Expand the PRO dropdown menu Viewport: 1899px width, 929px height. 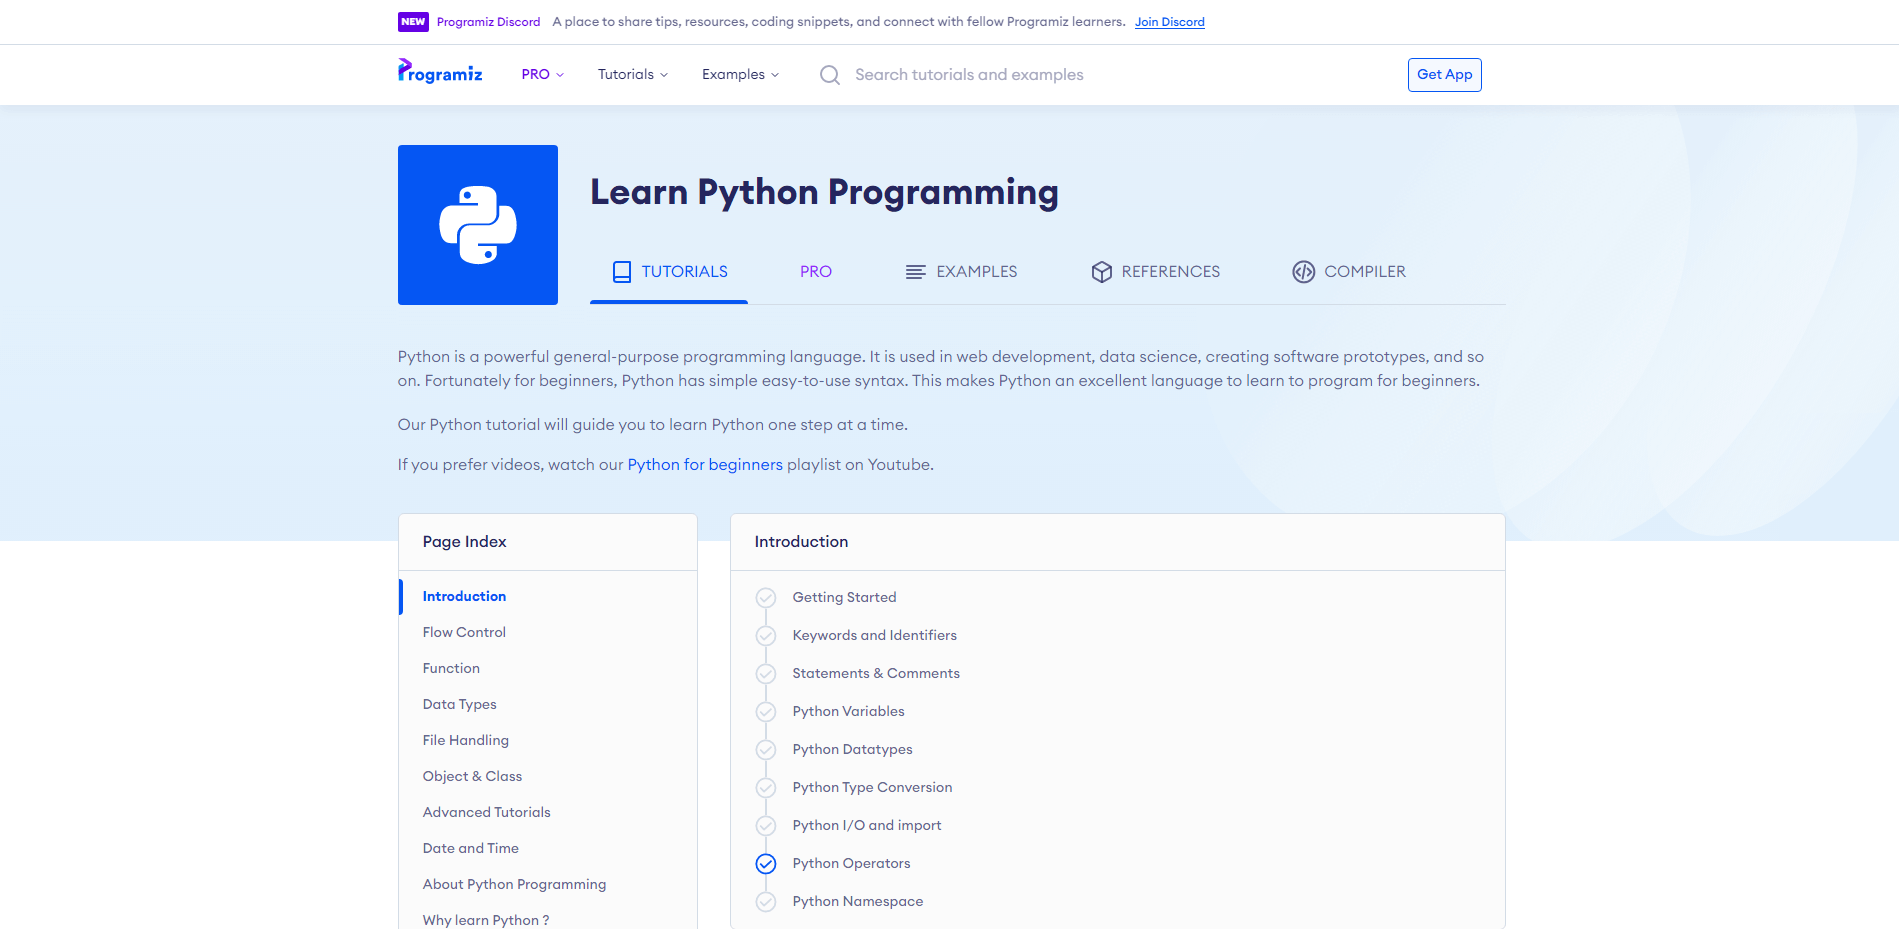pyautogui.click(x=542, y=75)
